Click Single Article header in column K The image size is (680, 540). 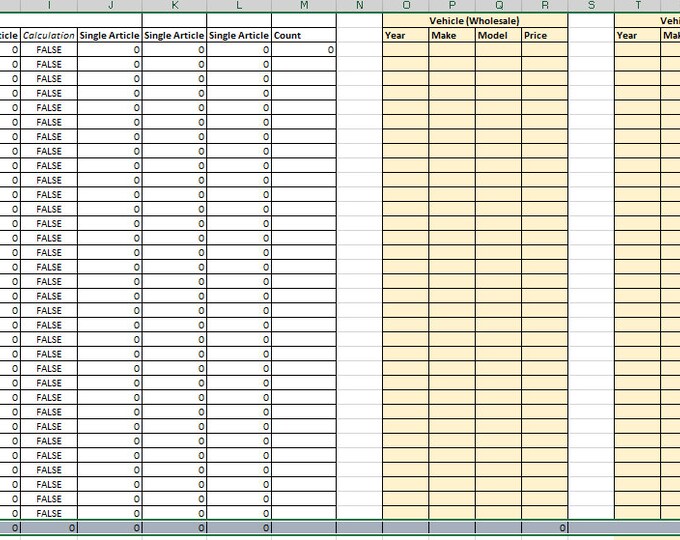(x=174, y=35)
